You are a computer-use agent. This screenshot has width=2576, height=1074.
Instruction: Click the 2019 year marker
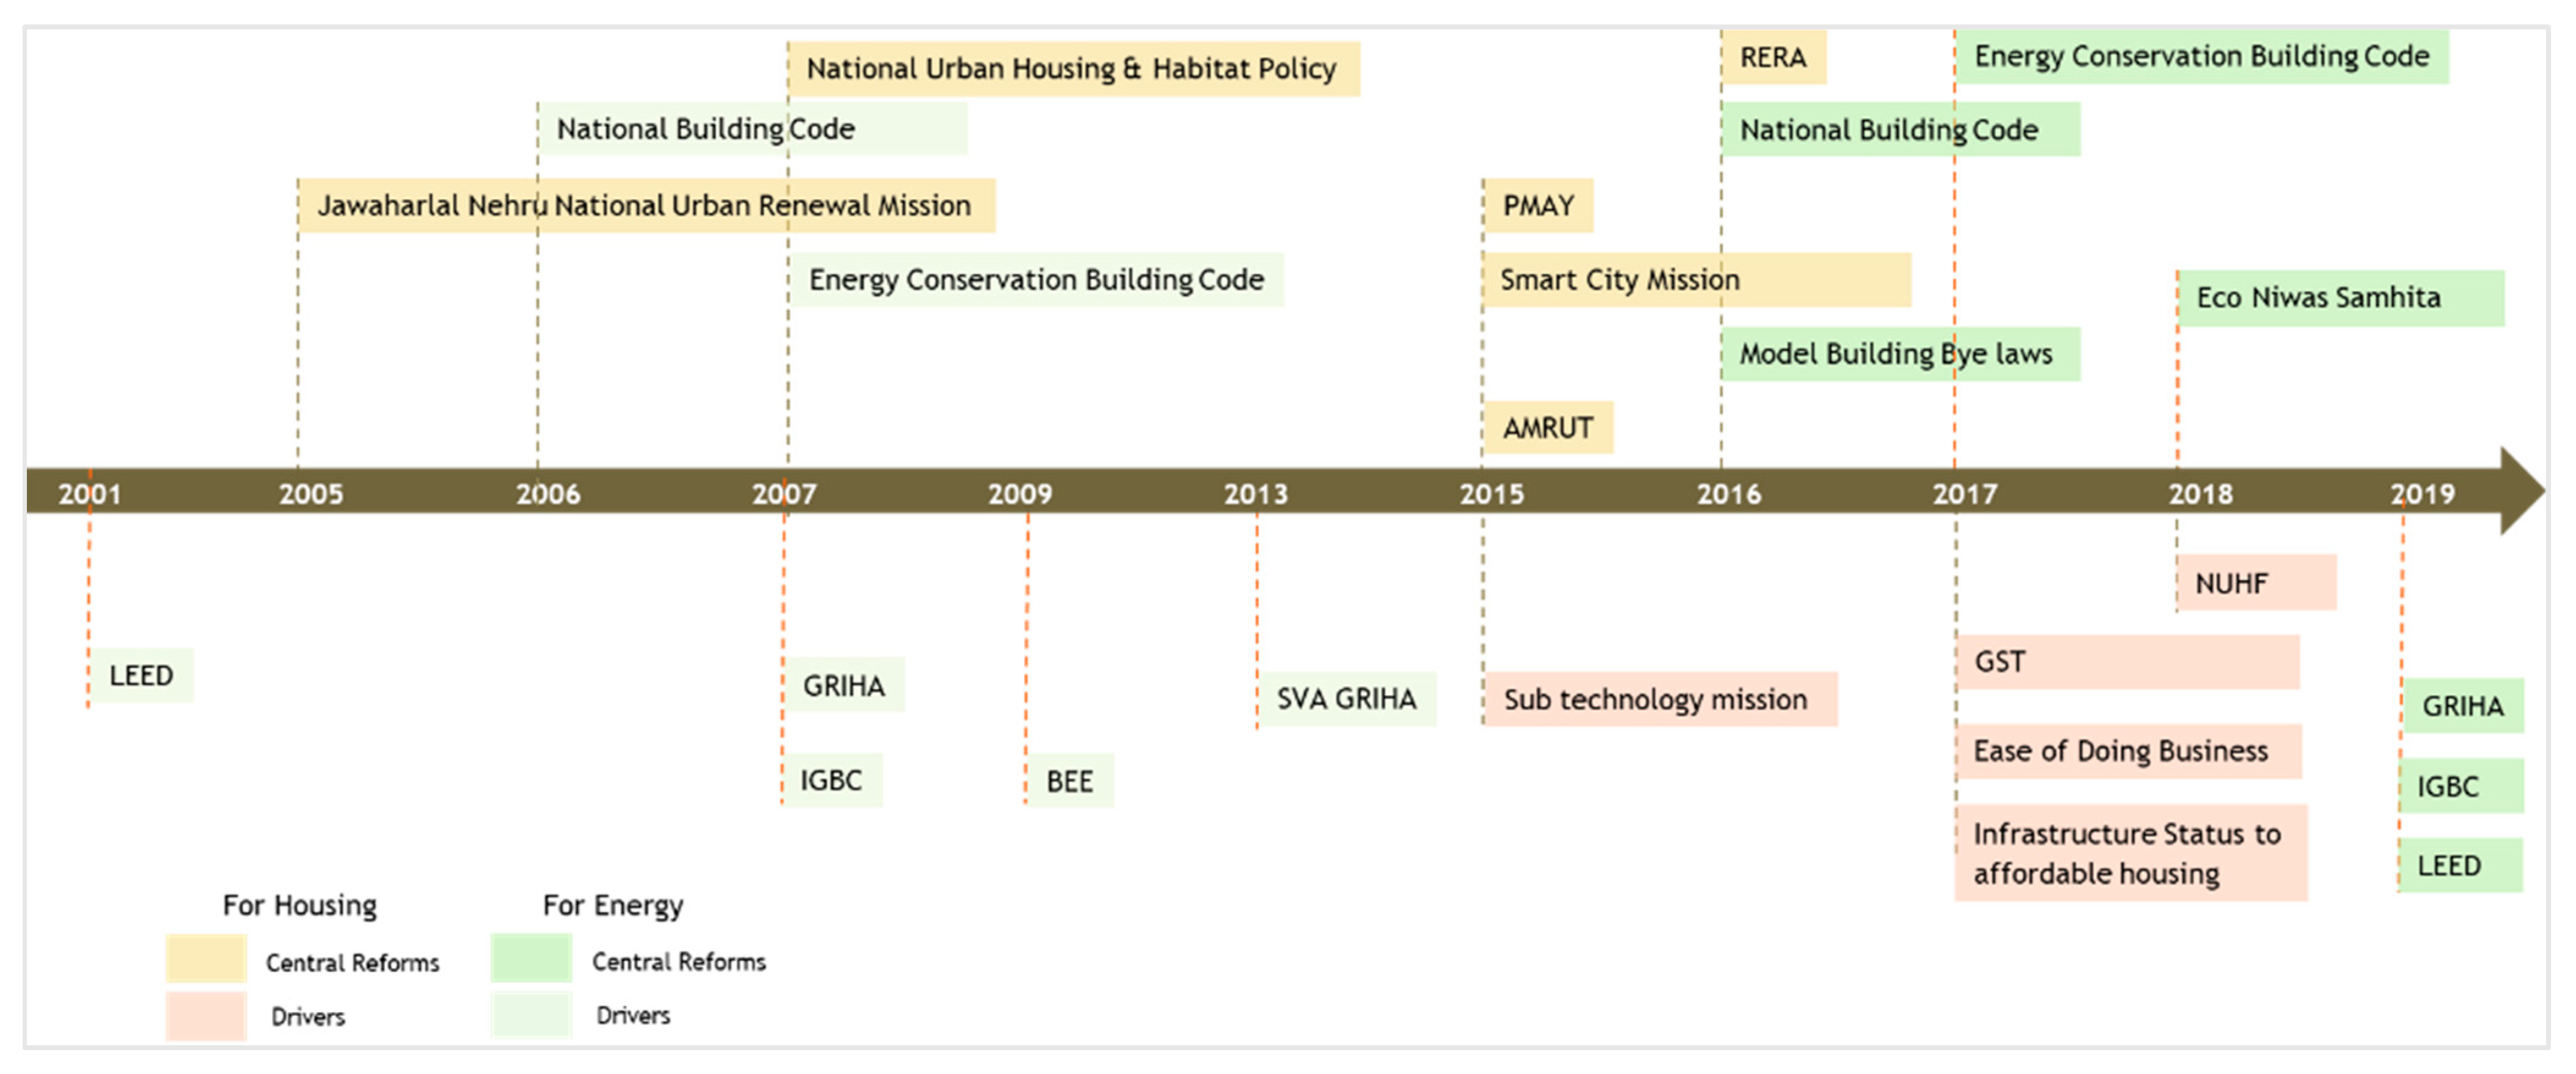tap(2422, 493)
